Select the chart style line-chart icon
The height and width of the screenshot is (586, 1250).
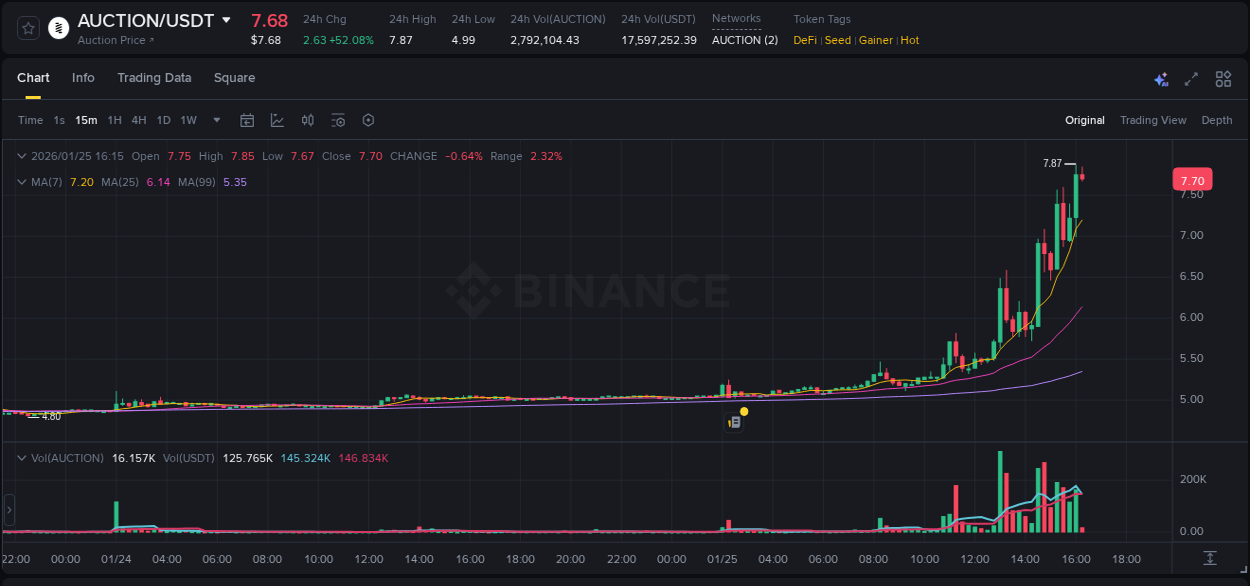pos(277,120)
